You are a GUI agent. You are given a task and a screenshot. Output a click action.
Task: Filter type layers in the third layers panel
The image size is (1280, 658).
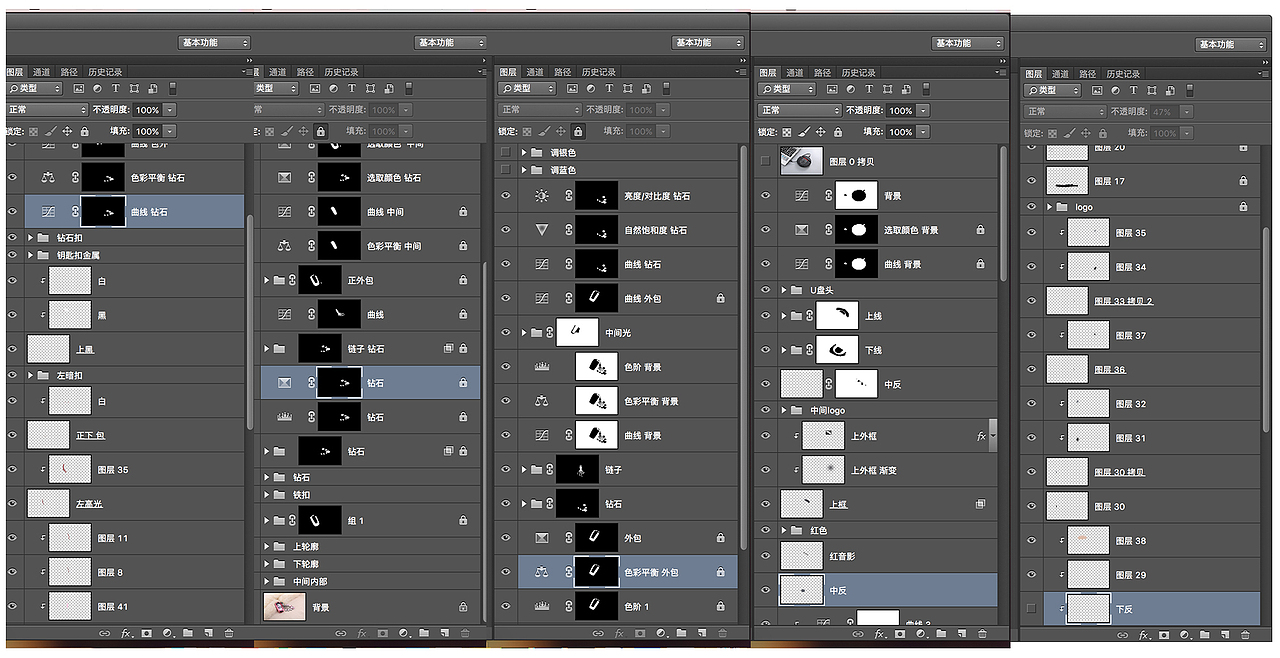(609, 89)
